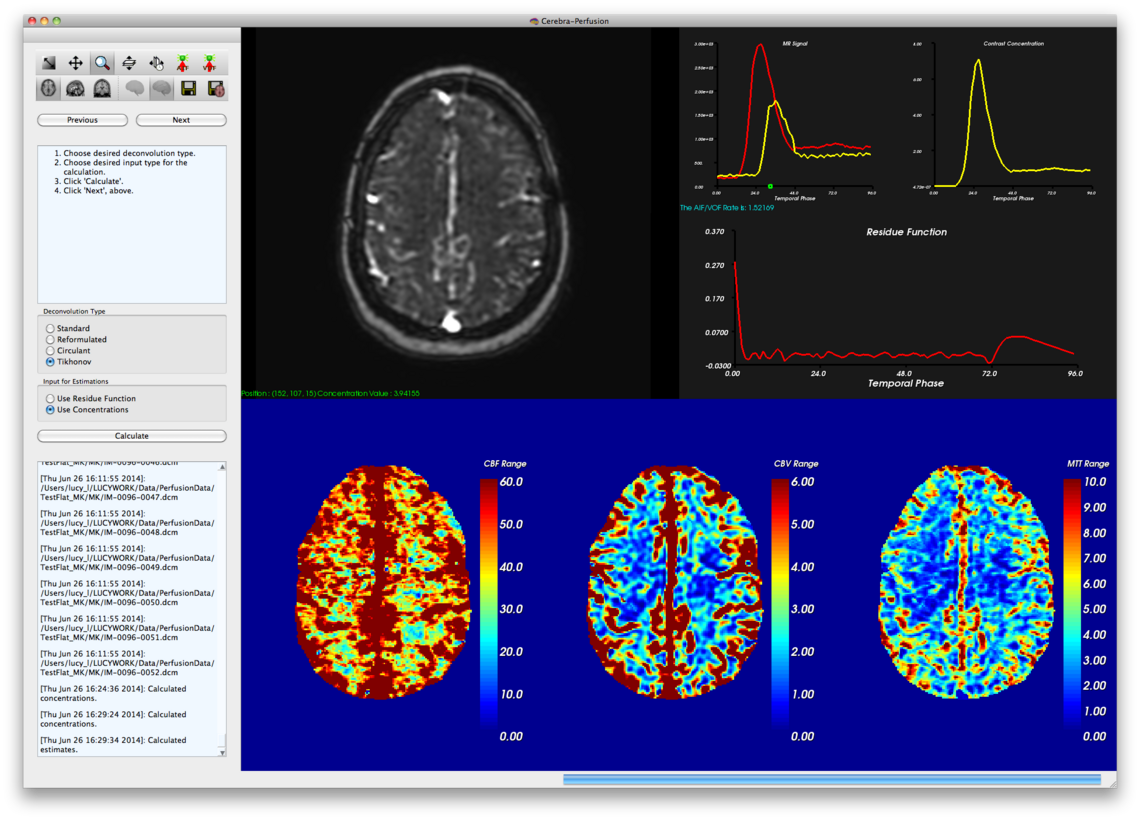Activate the pan (four-arrow) tool
The height and width of the screenshot is (820, 1140).
(76, 63)
